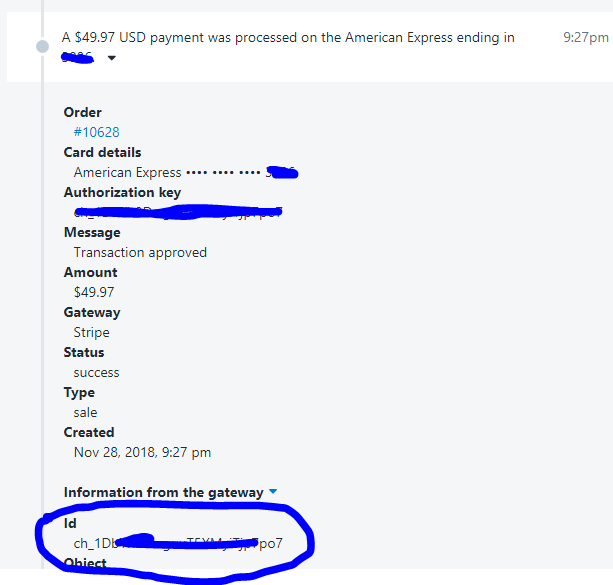Click the Information from the gateway heading
The width and height of the screenshot is (613, 585).
click(163, 492)
